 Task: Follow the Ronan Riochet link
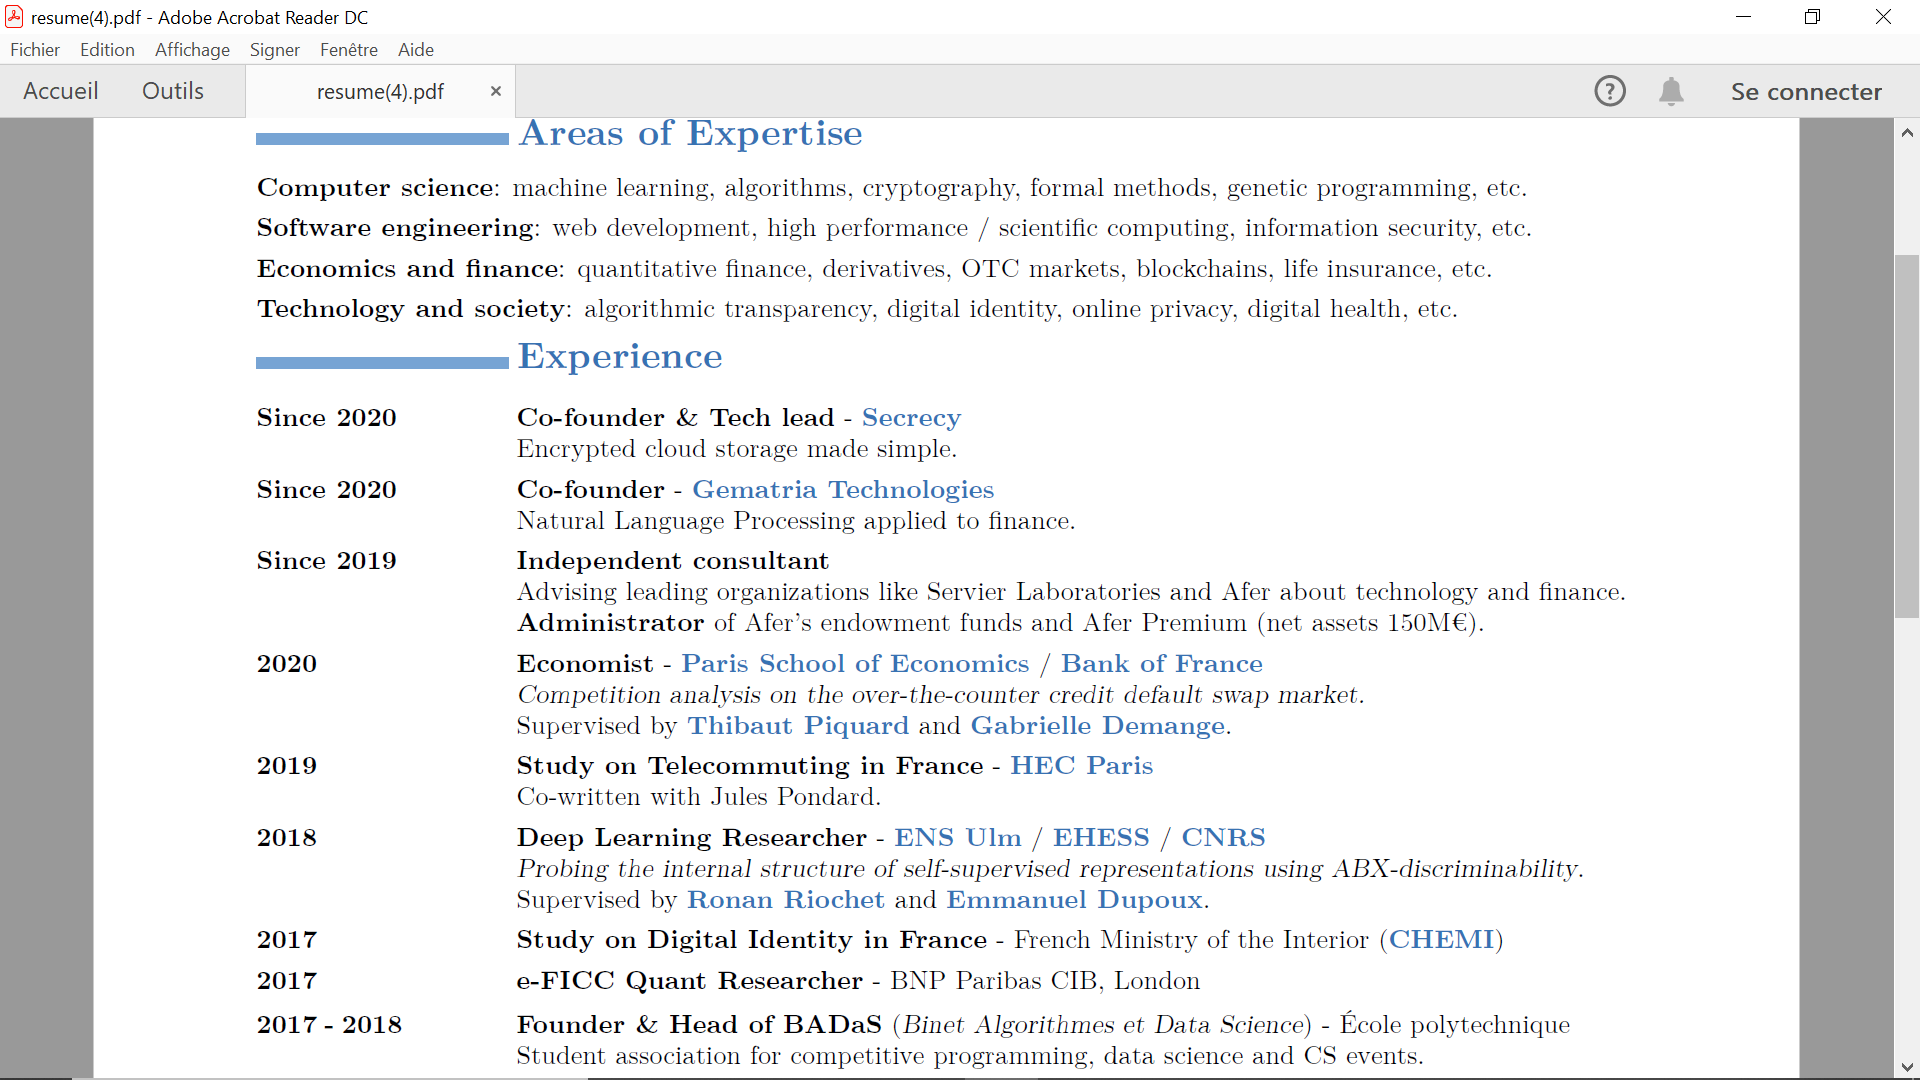(x=786, y=900)
